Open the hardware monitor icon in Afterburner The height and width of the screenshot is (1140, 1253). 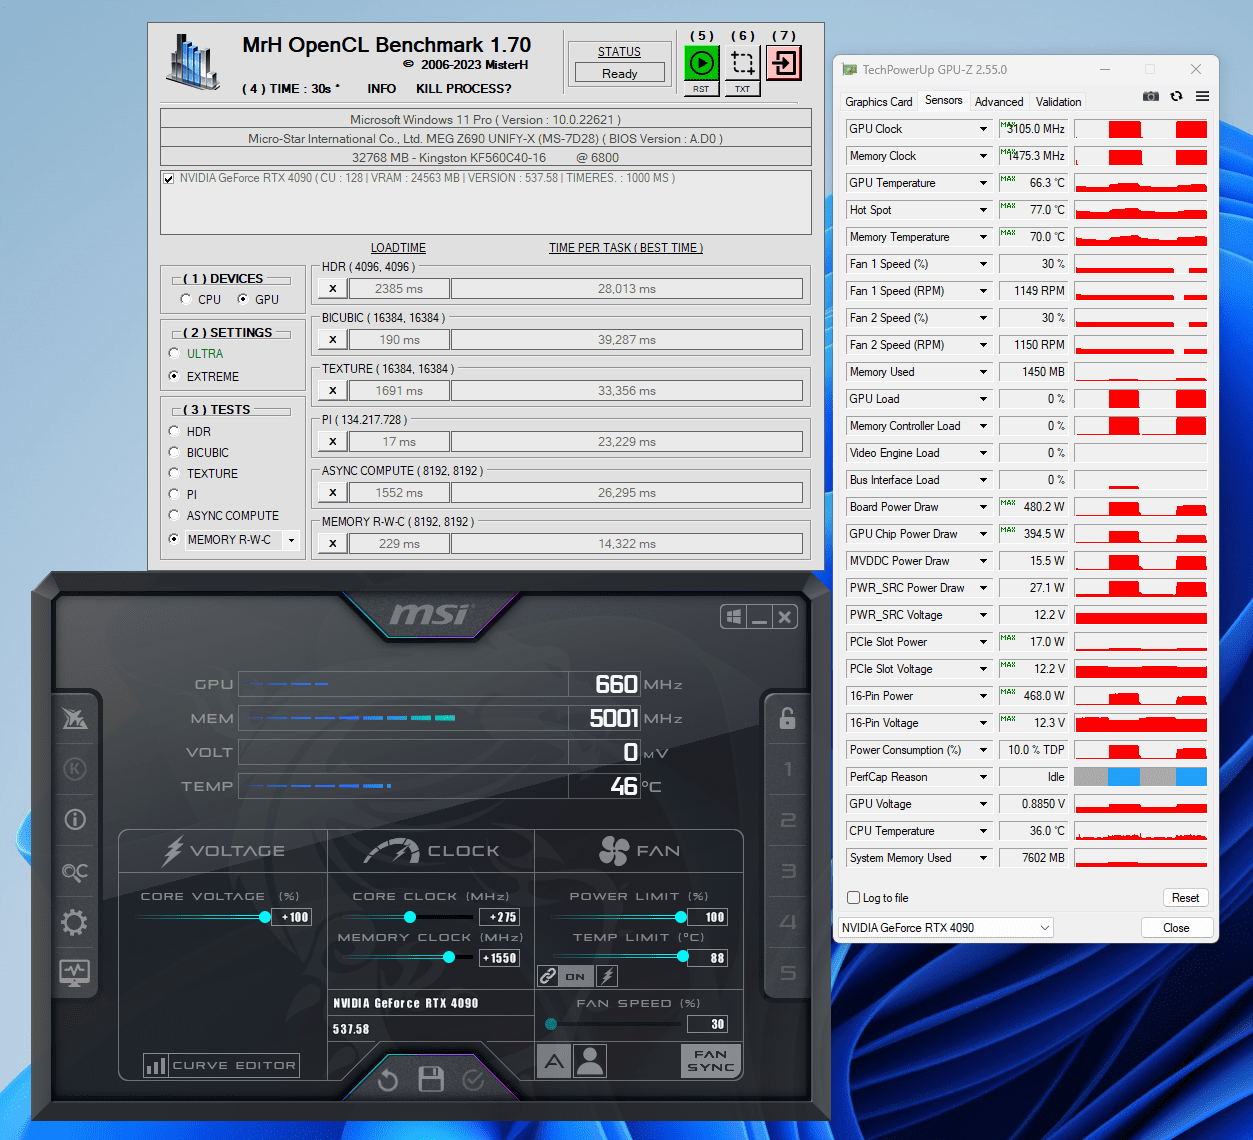[75, 972]
